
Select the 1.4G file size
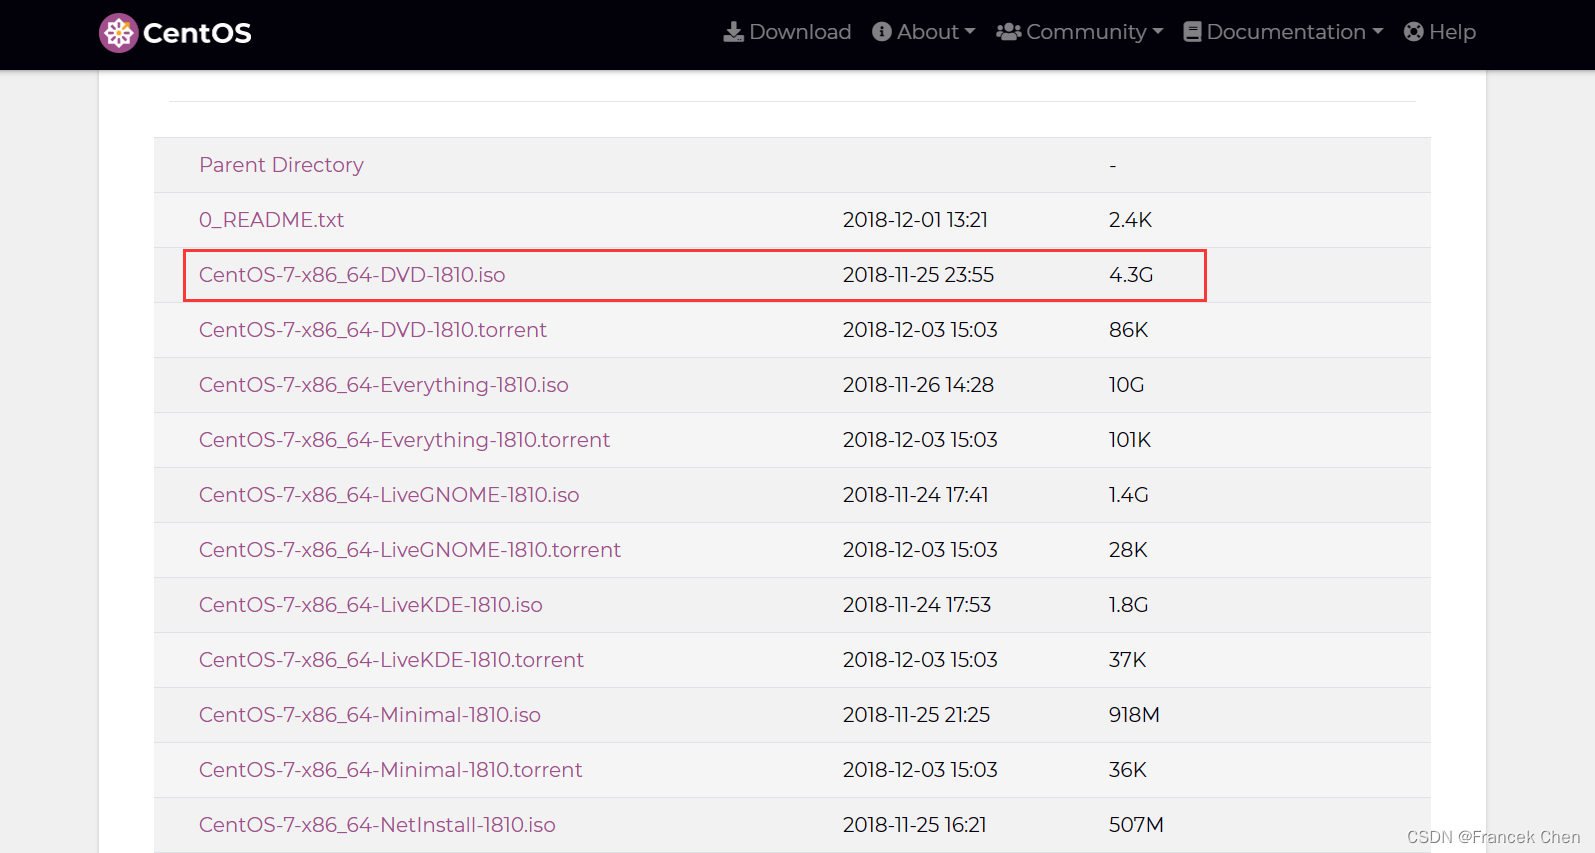[x=1128, y=495]
